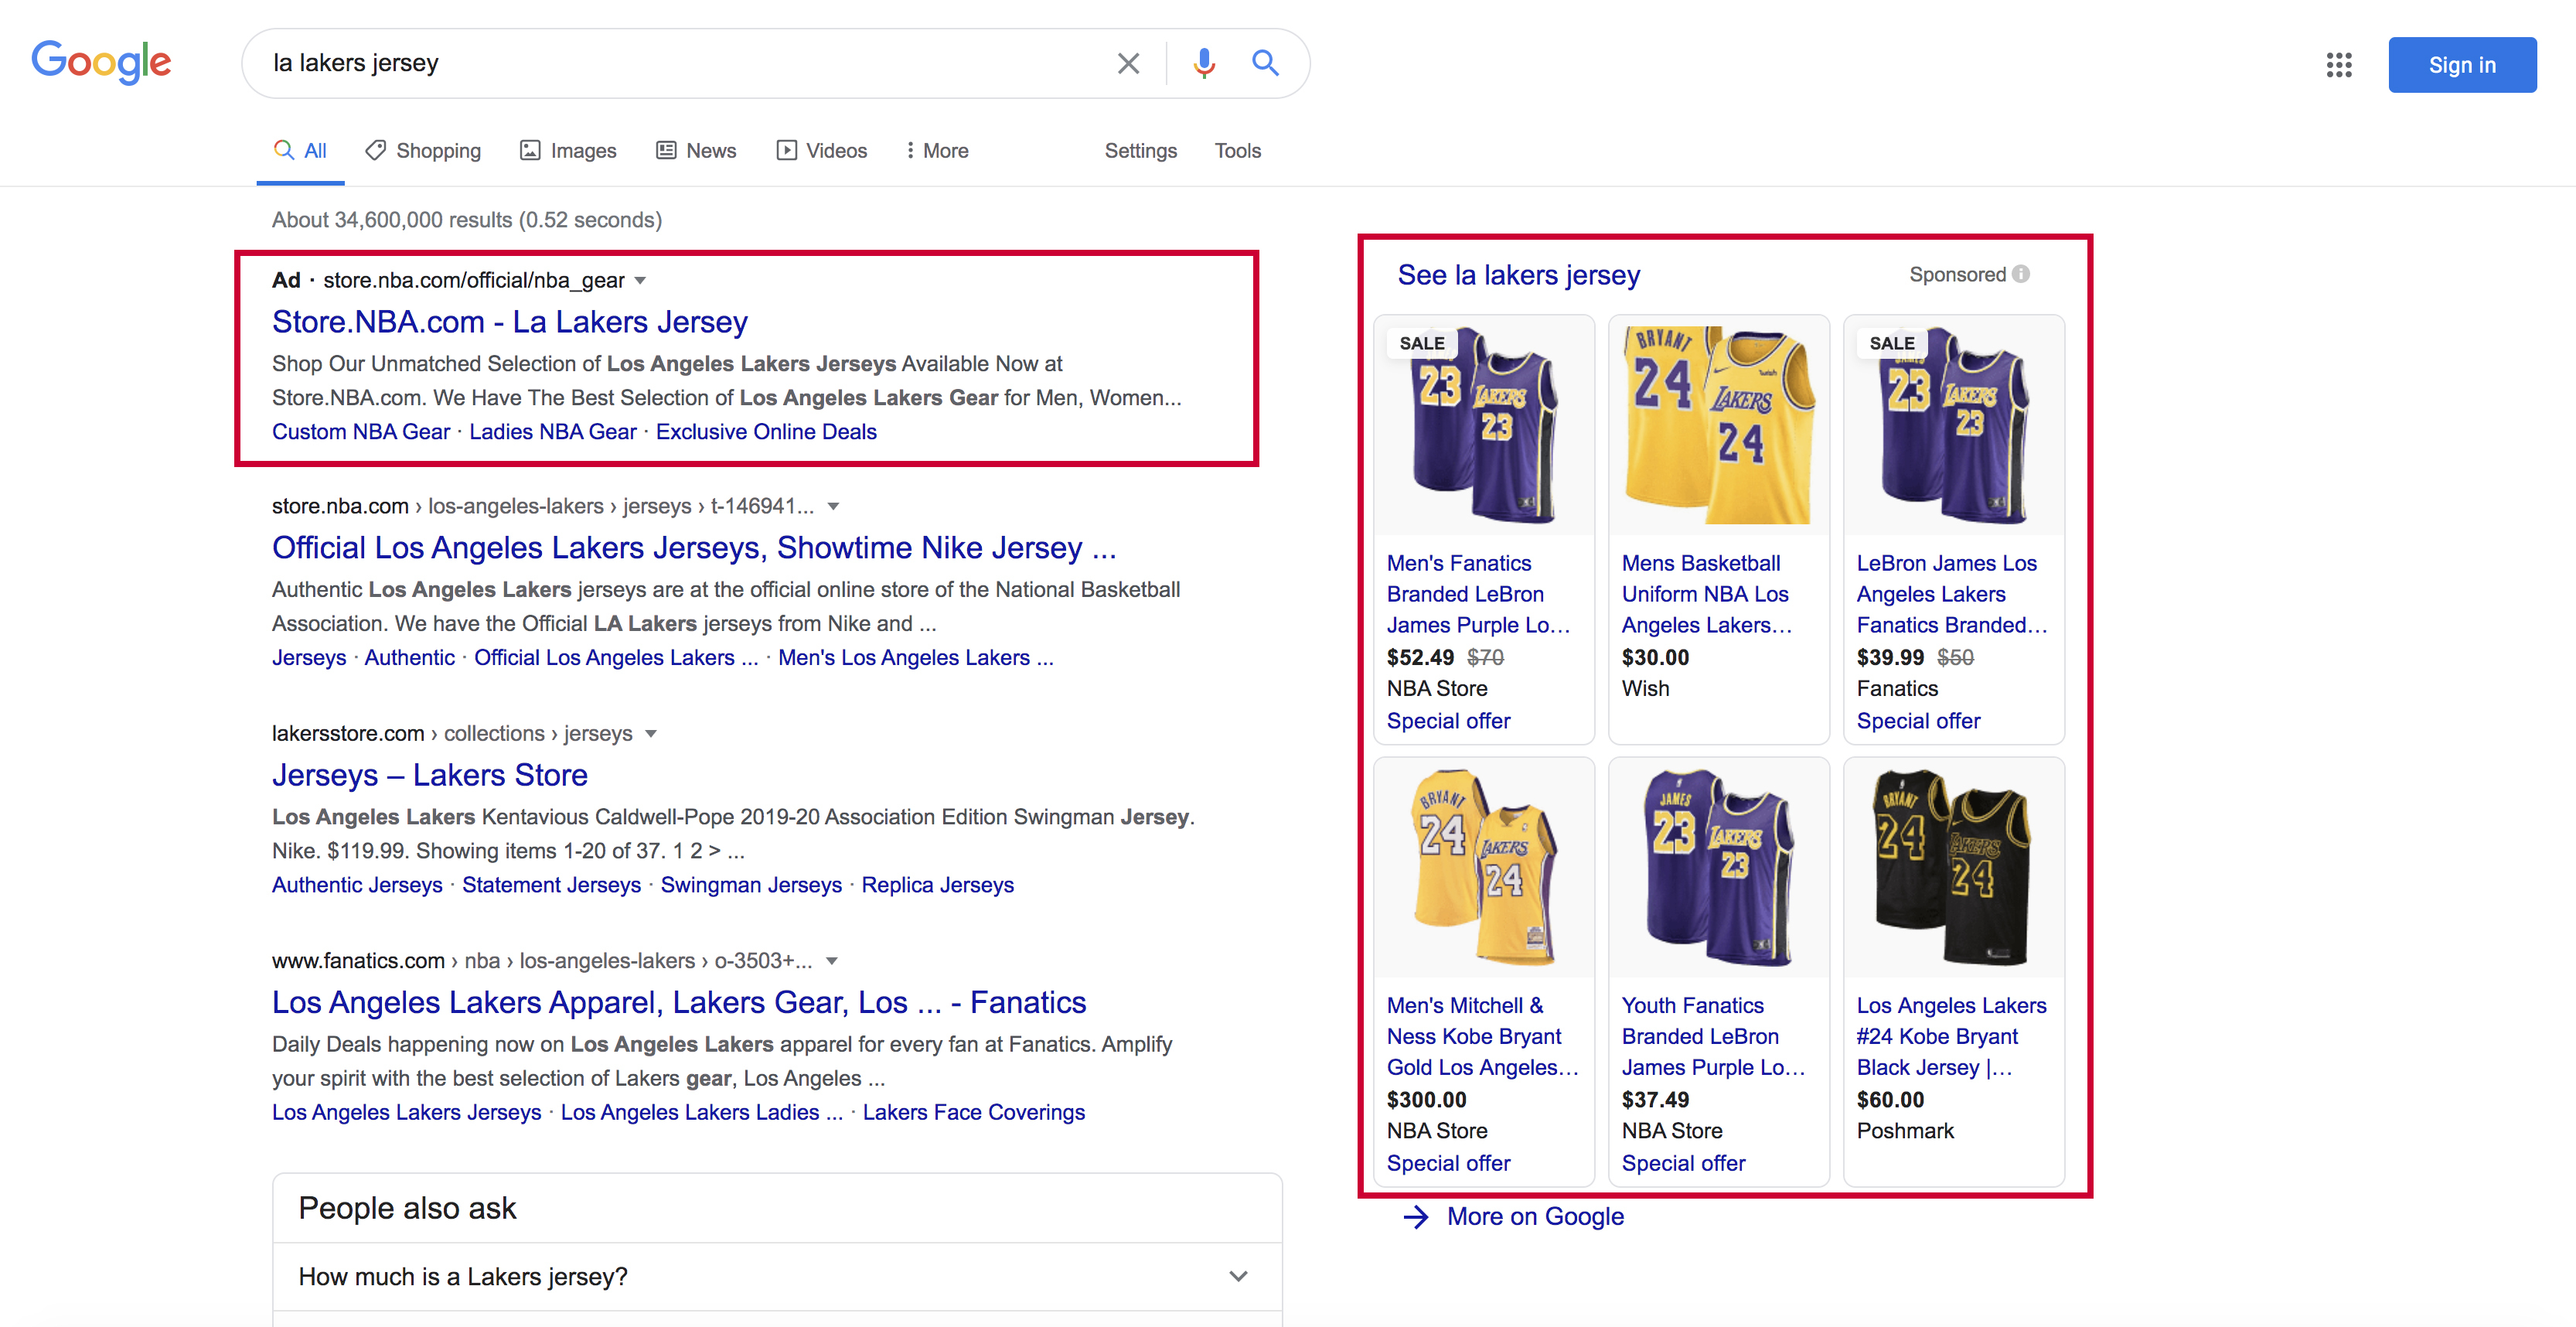
Task: Submit search with magnifying glass icon
Action: pyautogui.click(x=1265, y=63)
